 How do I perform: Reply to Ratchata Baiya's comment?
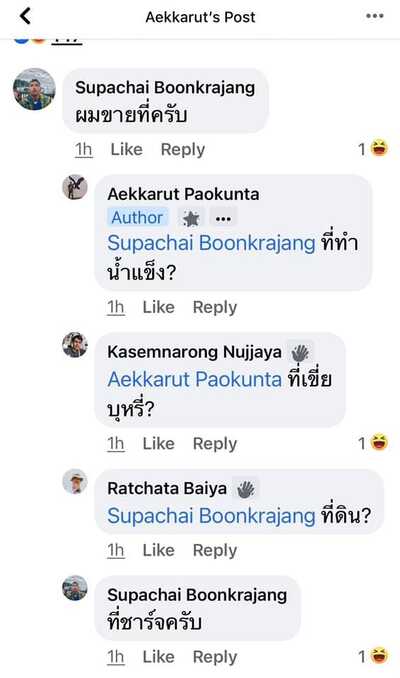pyautogui.click(x=215, y=550)
